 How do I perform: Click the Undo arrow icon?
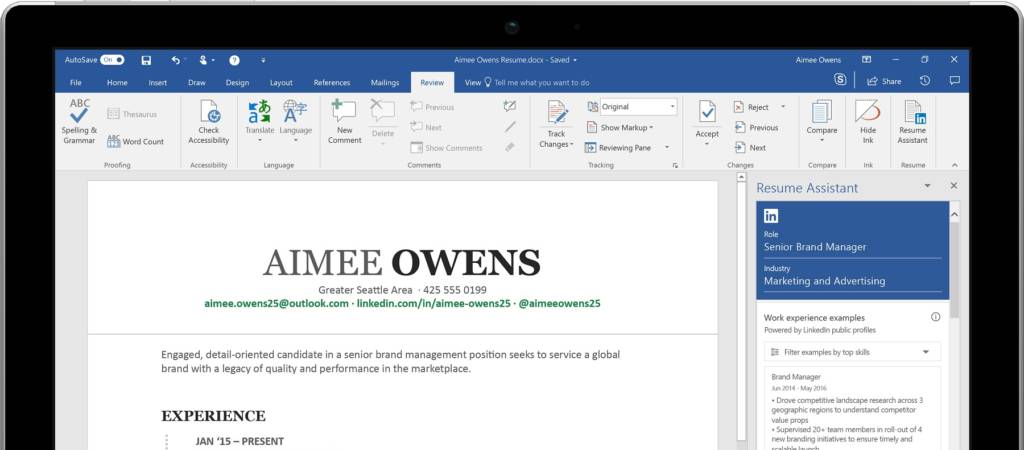176,60
